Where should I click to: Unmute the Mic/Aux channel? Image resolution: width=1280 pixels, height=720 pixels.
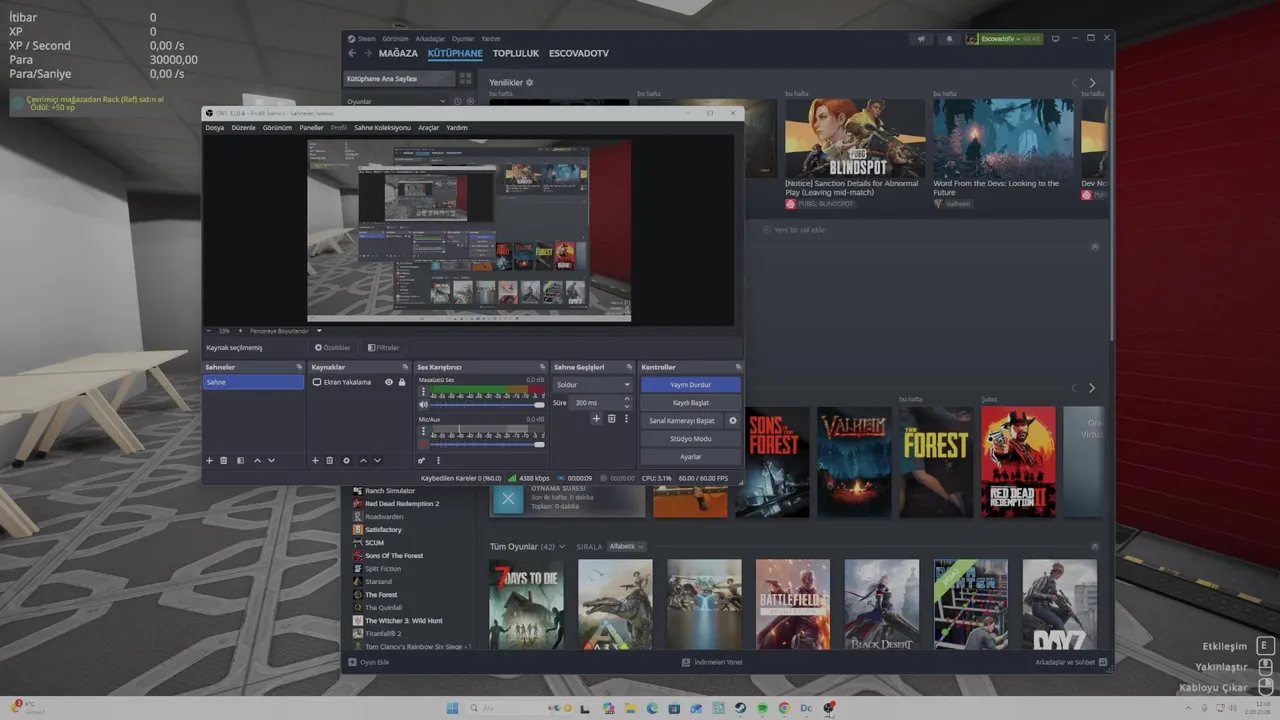pos(423,443)
